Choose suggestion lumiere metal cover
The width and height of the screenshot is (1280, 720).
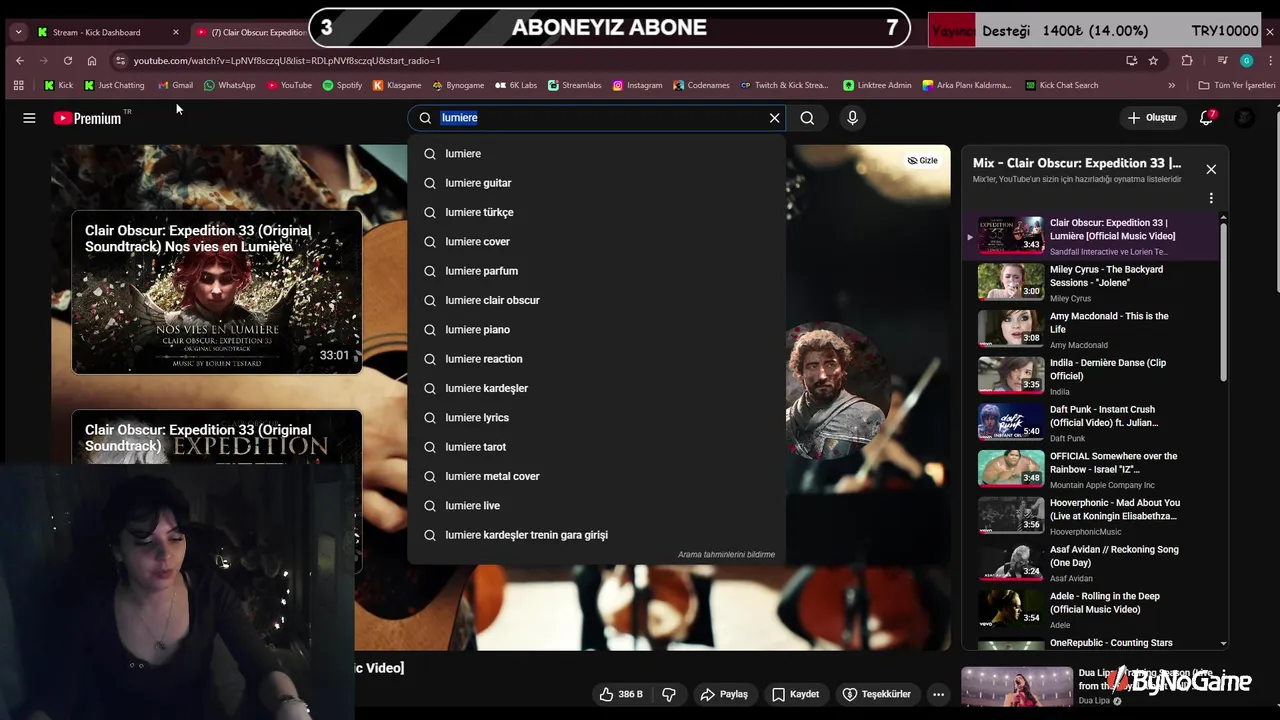point(596,476)
